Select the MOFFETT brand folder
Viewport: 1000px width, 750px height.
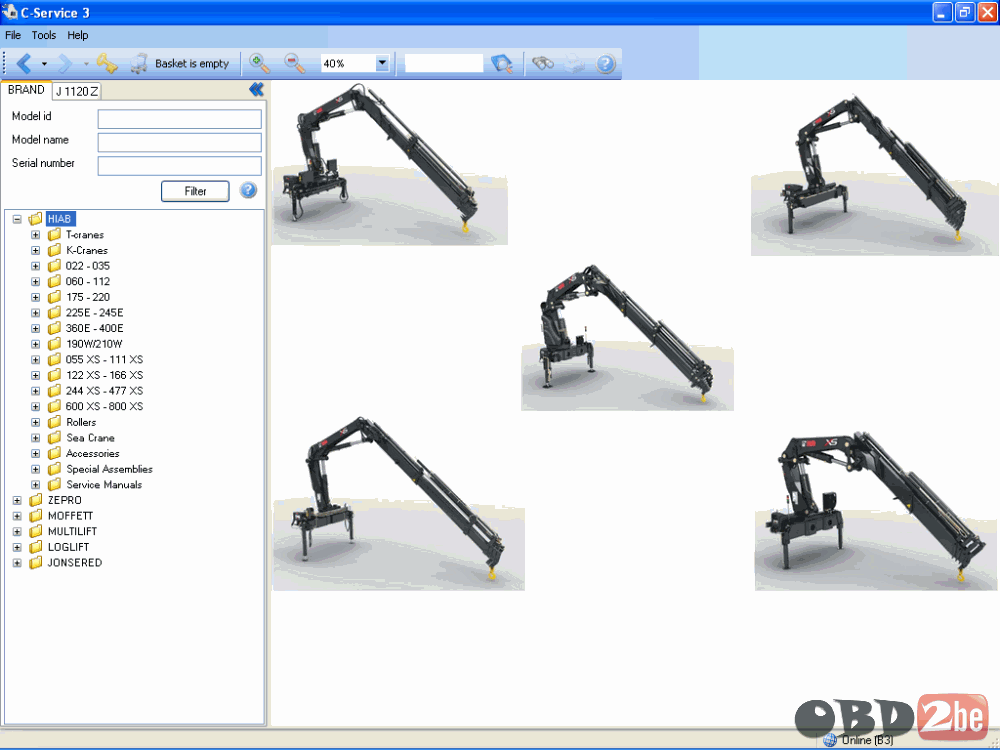point(70,516)
